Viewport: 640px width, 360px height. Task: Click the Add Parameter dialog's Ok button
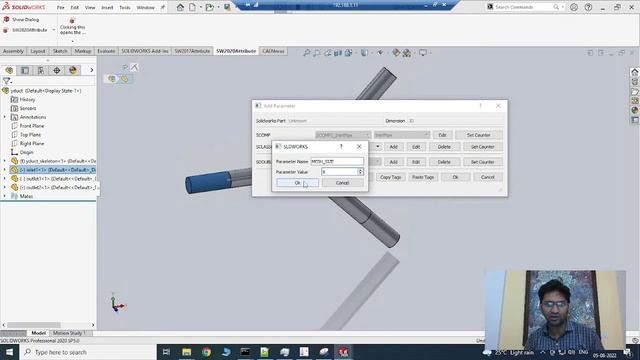tap(455, 177)
